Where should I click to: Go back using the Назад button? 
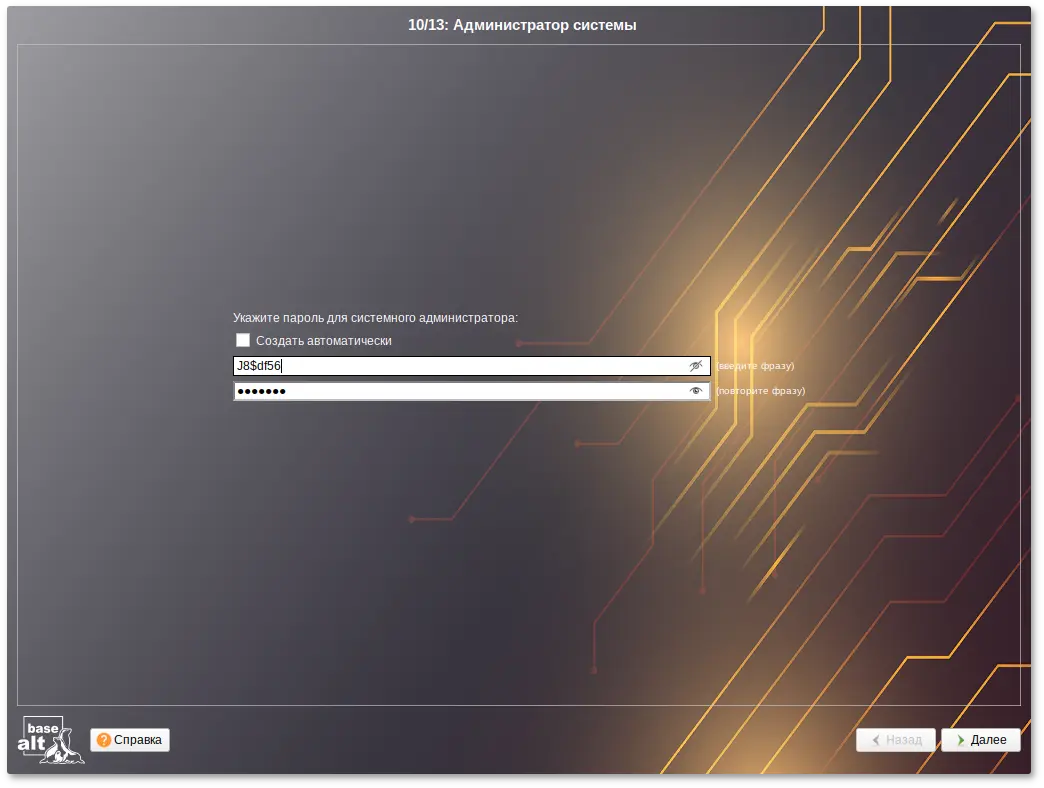click(896, 740)
